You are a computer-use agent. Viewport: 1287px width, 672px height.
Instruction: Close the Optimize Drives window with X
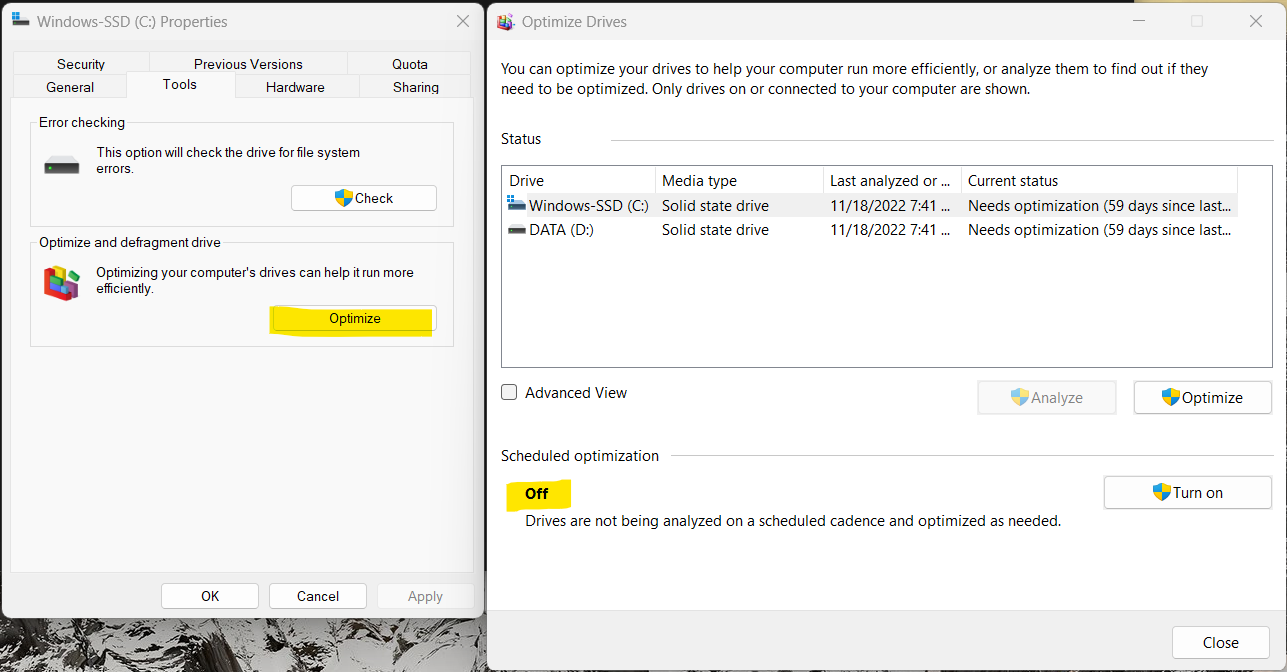point(1256,21)
